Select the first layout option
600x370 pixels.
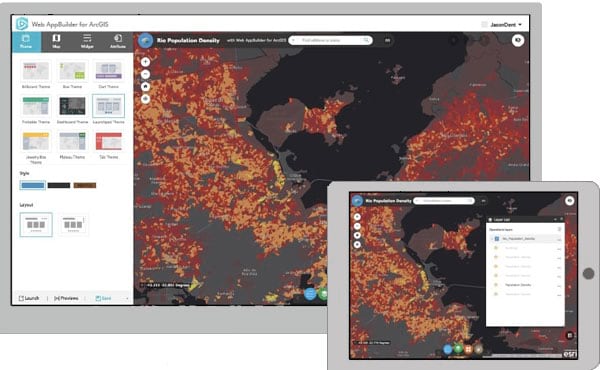[36, 225]
